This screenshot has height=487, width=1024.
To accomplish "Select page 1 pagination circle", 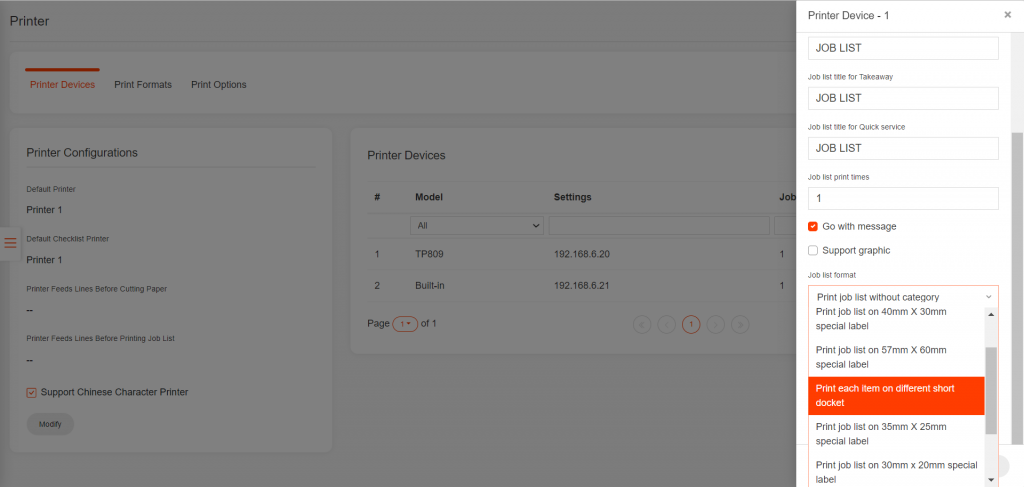I will [x=691, y=324].
